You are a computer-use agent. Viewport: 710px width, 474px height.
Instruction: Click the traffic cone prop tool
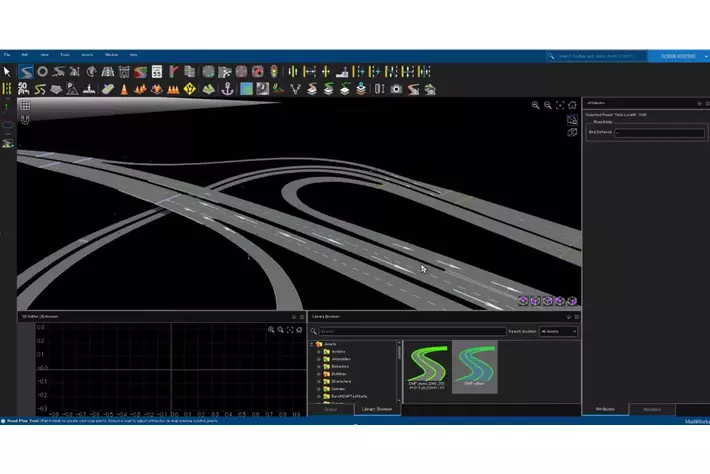(123, 89)
